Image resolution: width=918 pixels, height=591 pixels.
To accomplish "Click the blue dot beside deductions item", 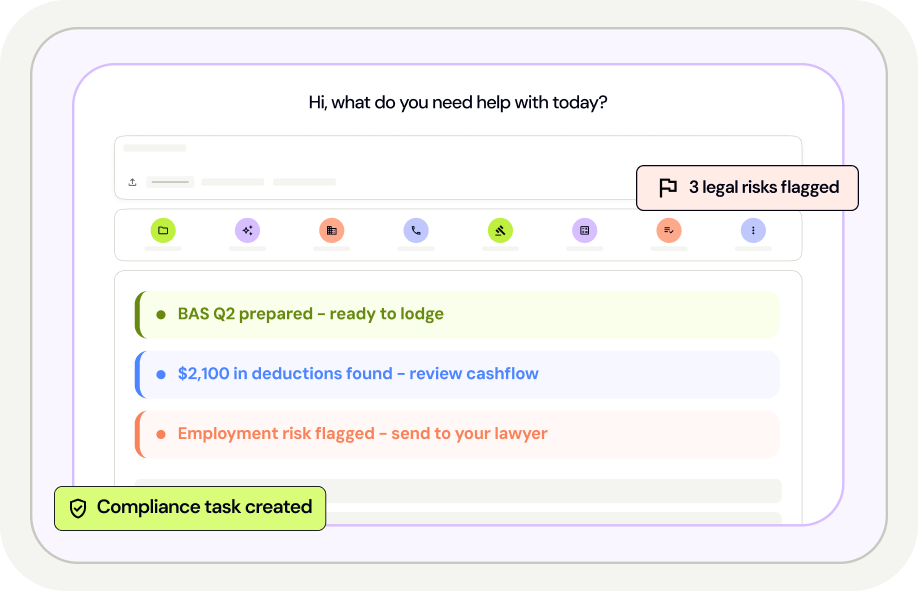I will pyautogui.click(x=160, y=374).
